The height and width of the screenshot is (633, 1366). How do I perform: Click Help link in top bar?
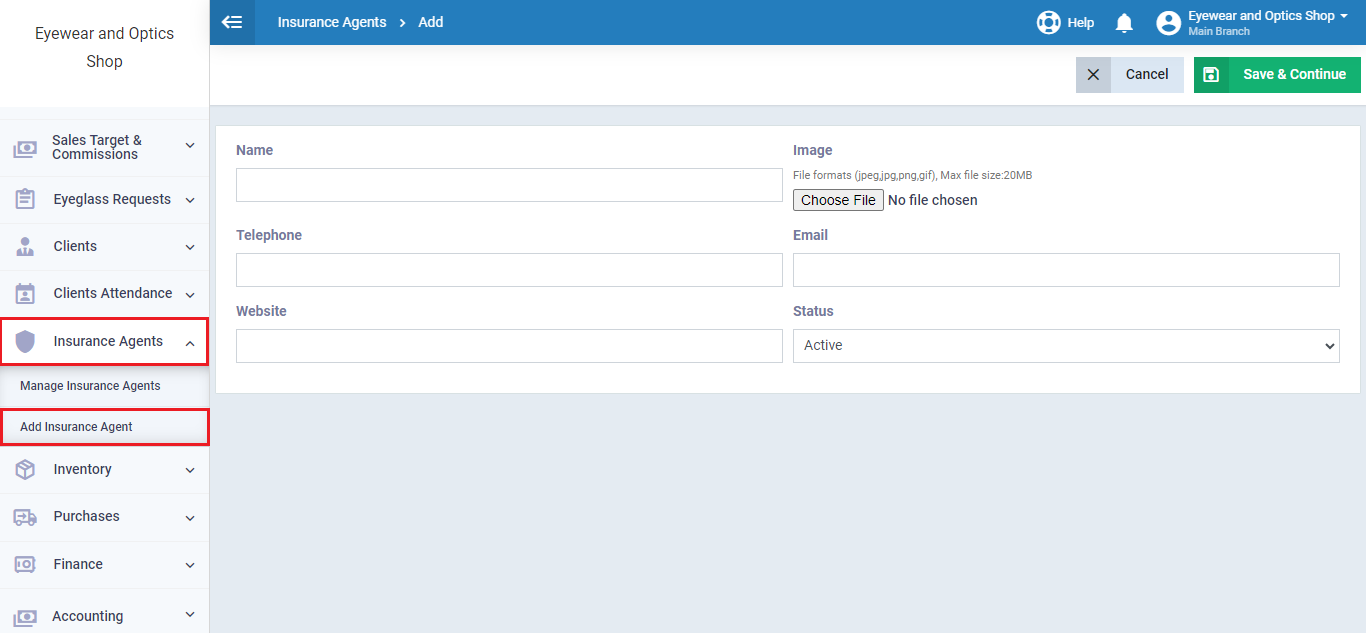point(1081,22)
